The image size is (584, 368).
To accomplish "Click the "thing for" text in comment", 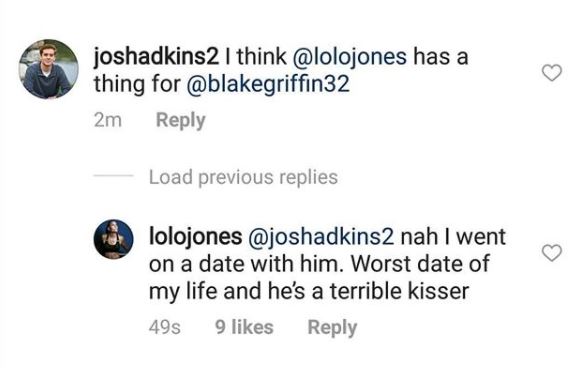I will [137, 84].
